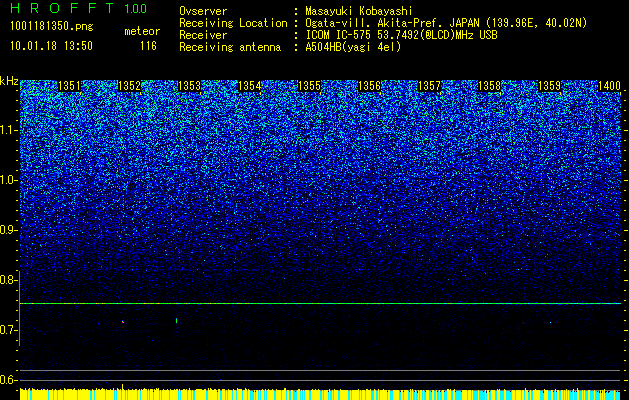Click the 0.6 kHz axis label
This screenshot has height=400, width=629.
[9, 380]
